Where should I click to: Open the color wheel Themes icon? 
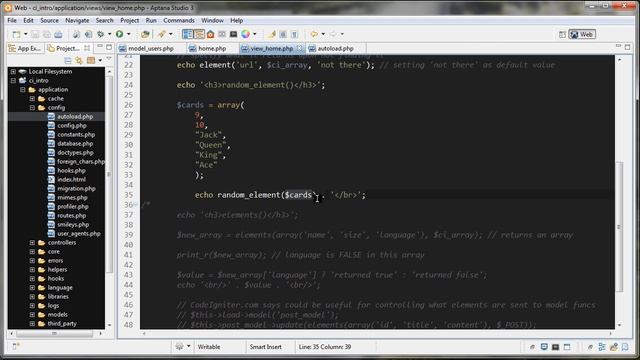click(x=245, y=34)
